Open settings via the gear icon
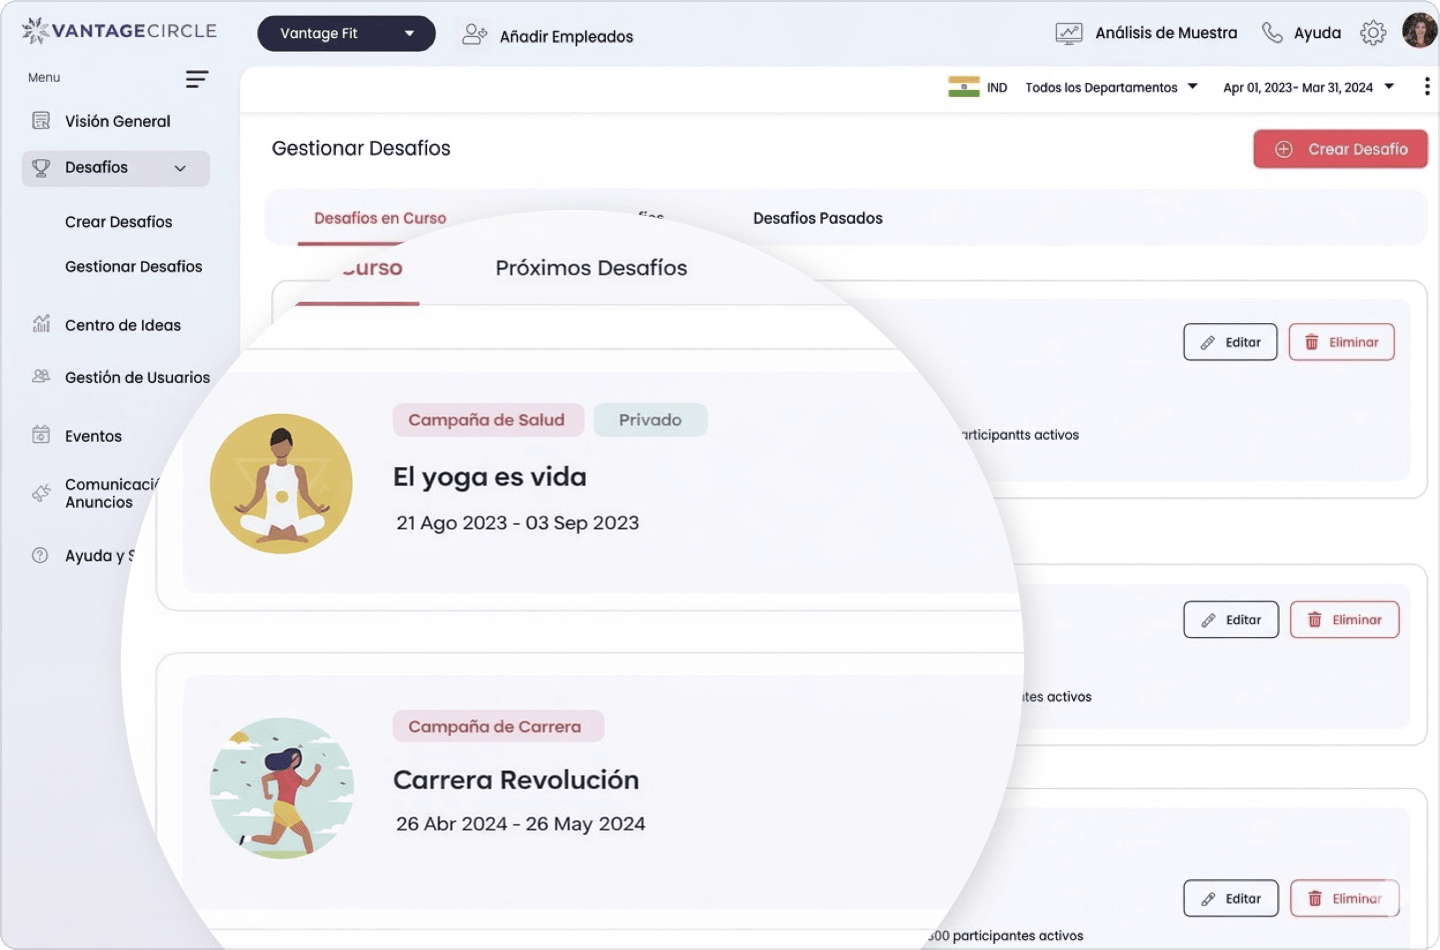This screenshot has width=1440, height=950. [x=1373, y=33]
